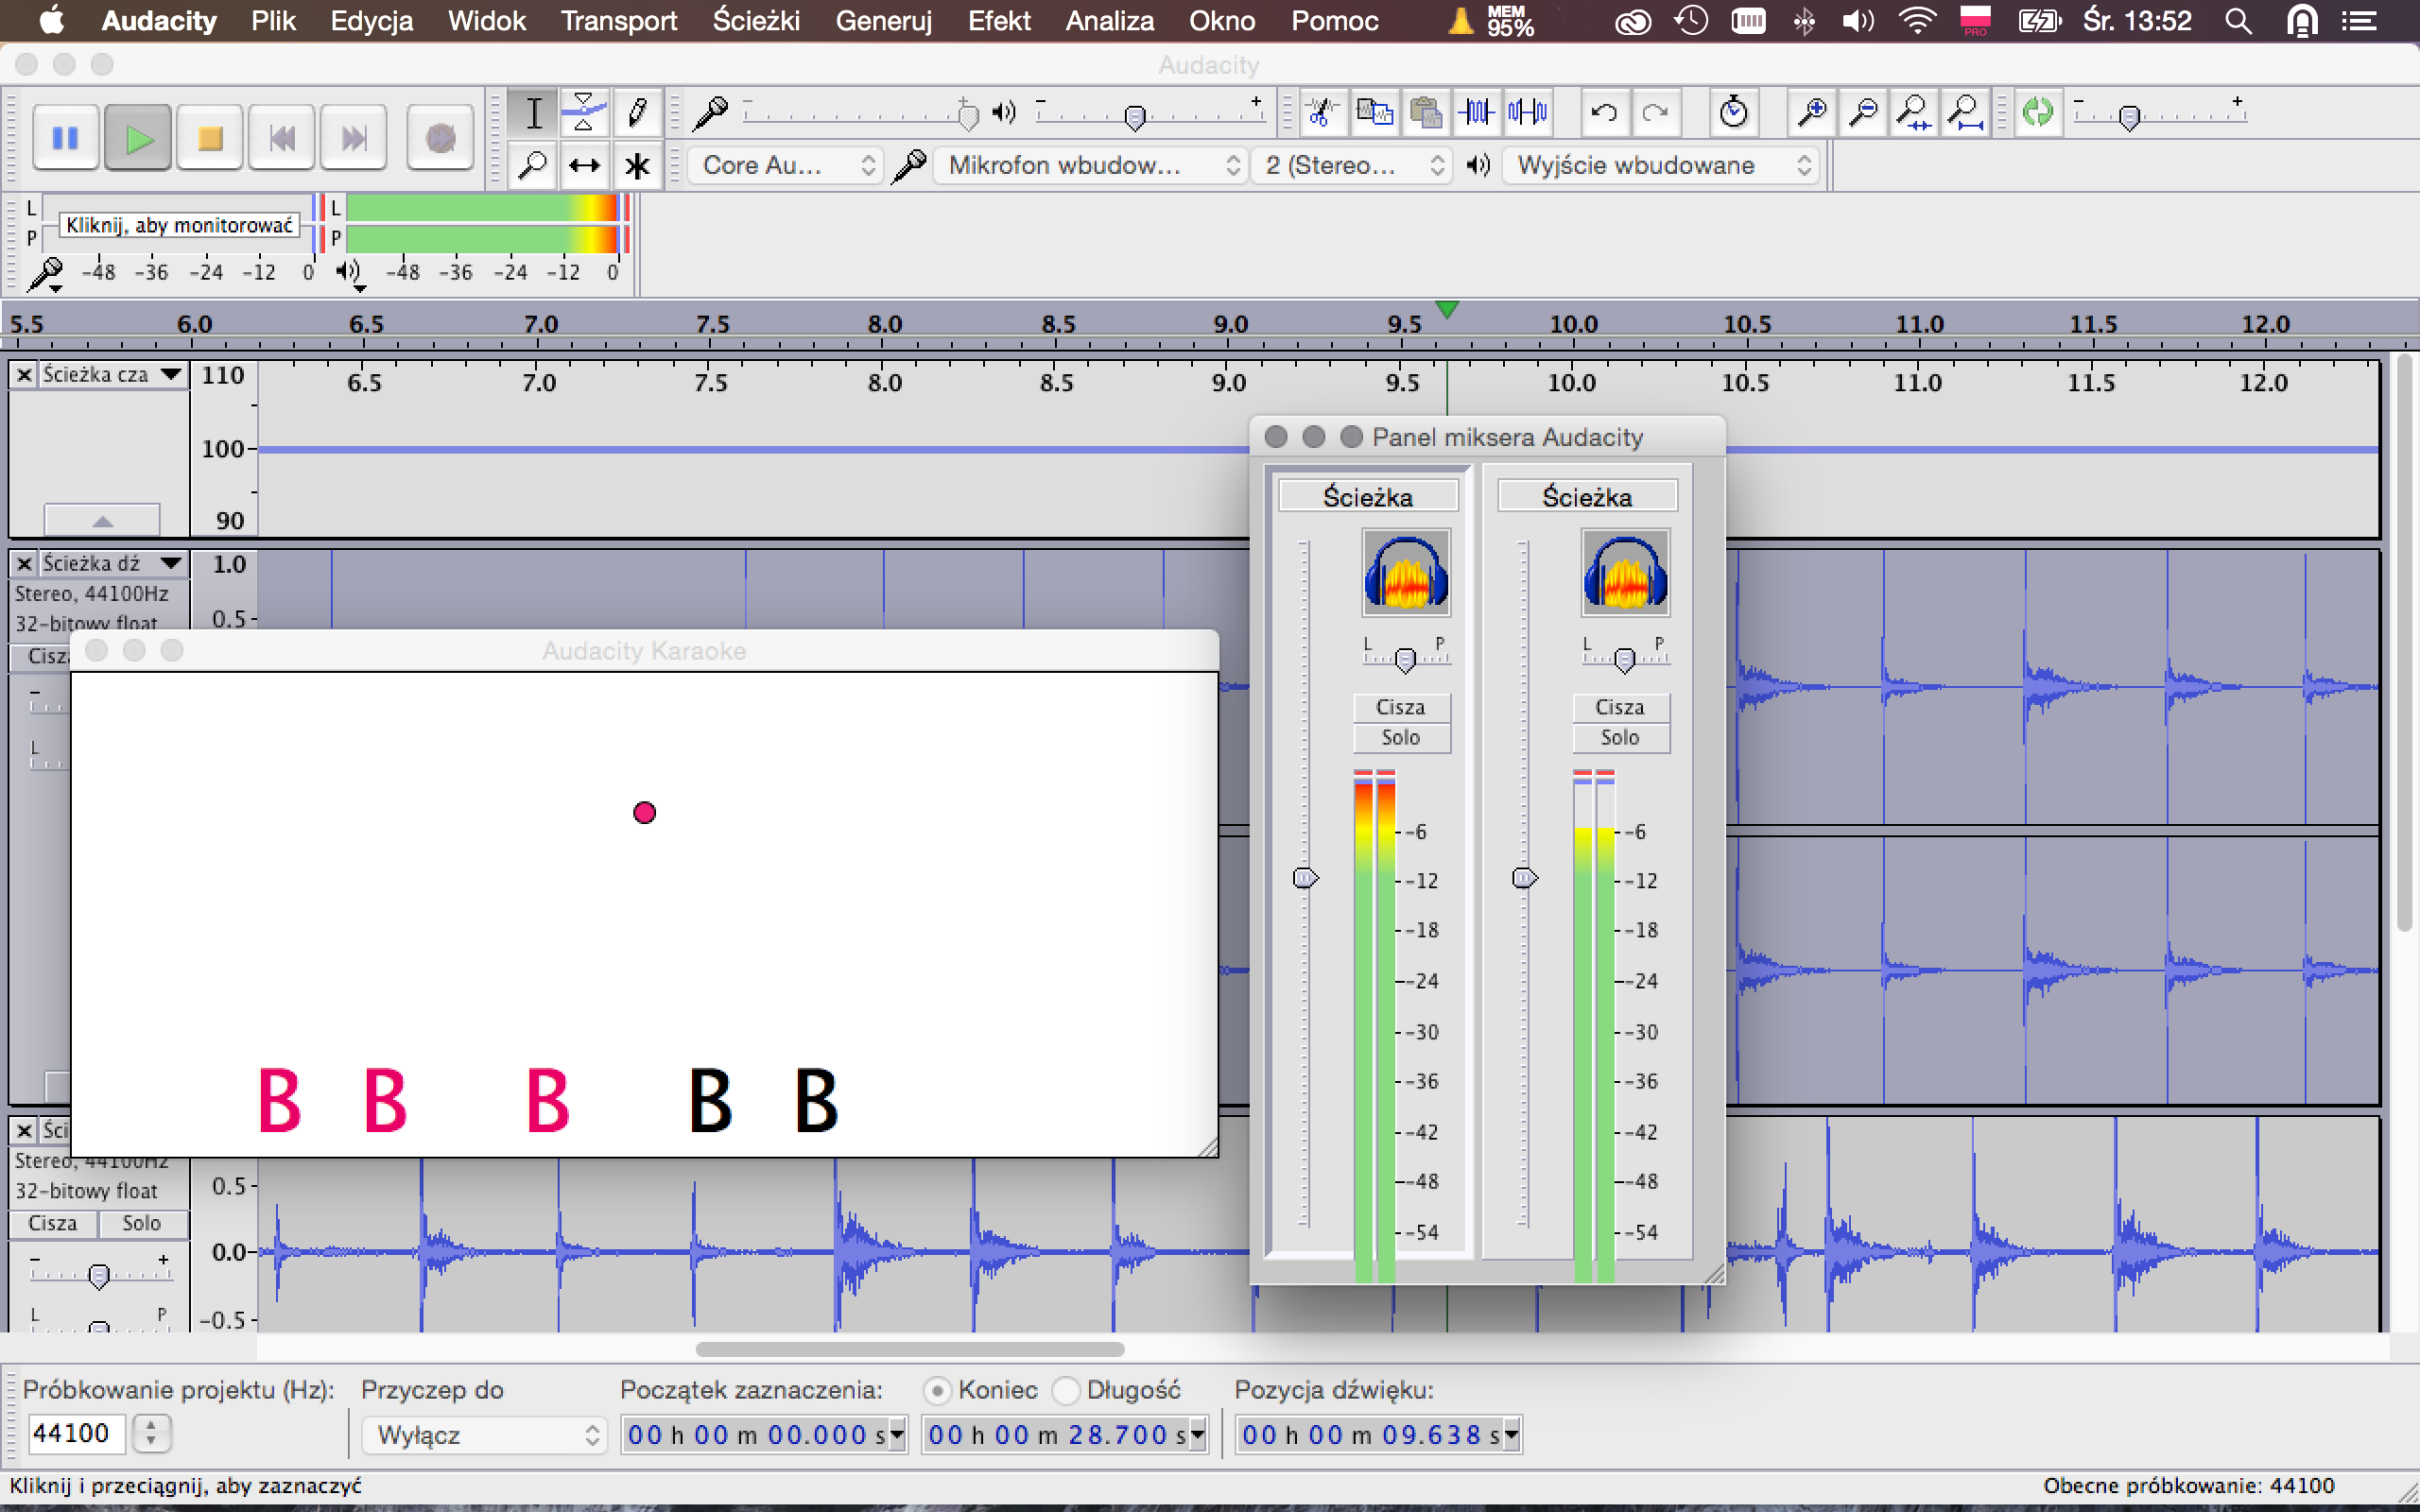This screenshot has height=1512, width=2420.
Task: Open the Mikrofon wbudowany input dropdown
Action: point(1092,165)
